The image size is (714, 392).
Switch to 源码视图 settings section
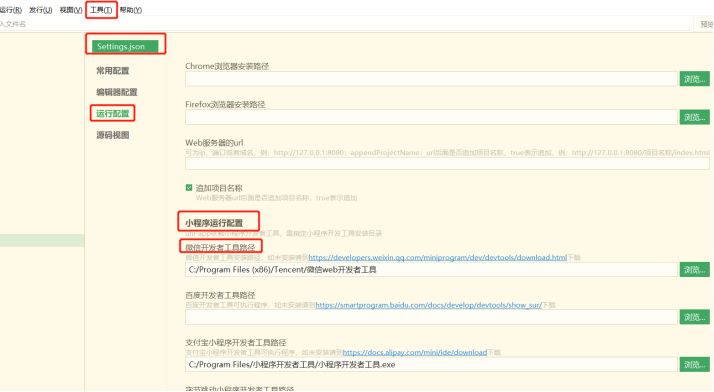pos(112,135)
